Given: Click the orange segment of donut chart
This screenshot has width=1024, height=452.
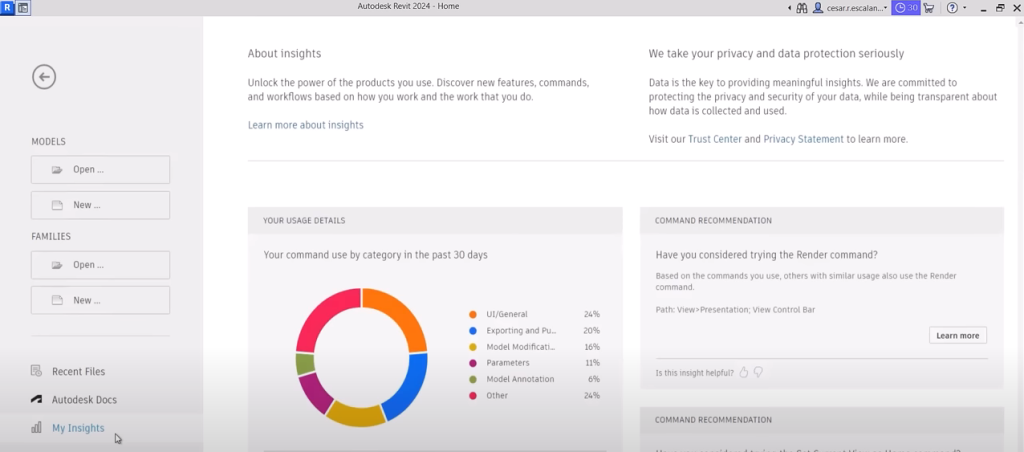Looking at the screenshot, I should pos(400,312).
